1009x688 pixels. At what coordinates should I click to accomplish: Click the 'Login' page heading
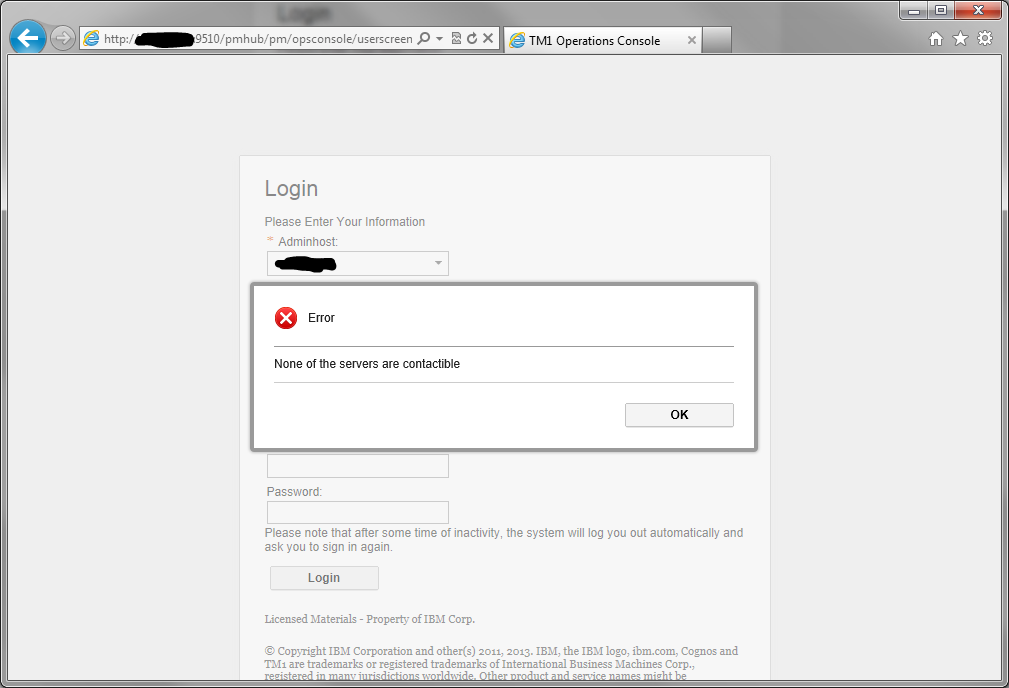click(292, 189)
